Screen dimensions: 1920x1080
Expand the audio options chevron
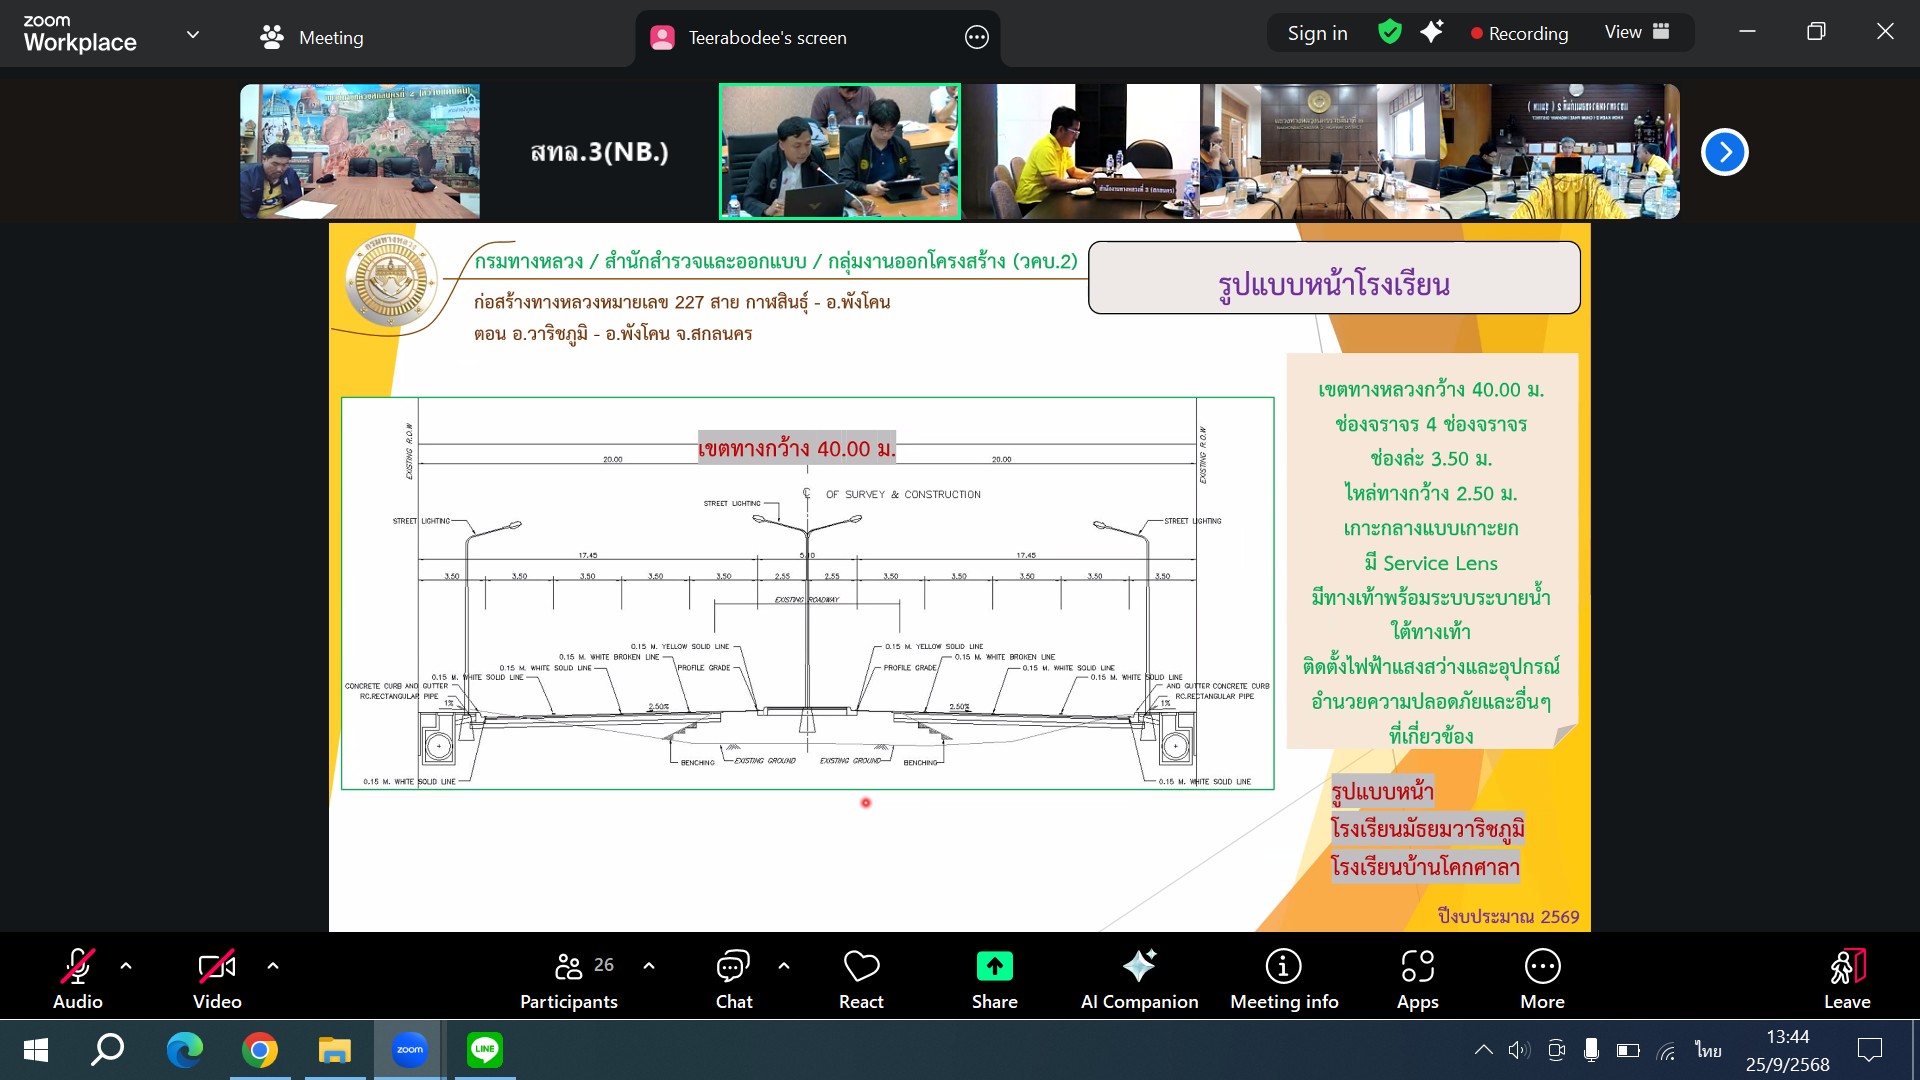coord(126,966)
